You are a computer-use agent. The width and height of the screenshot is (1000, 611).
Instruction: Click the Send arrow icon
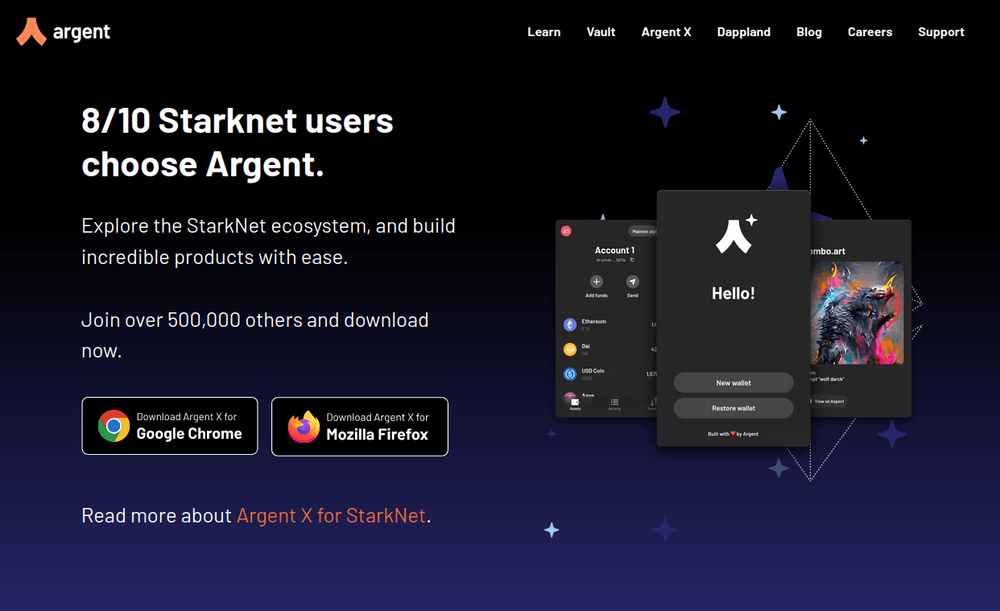pyautogui.click(x=632, y=281)
